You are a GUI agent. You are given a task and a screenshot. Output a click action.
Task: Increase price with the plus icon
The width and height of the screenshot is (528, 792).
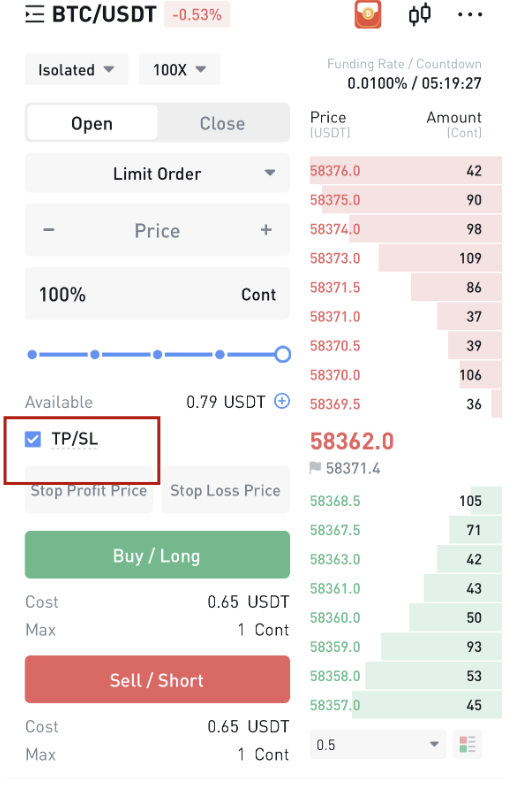coord(266,230)
